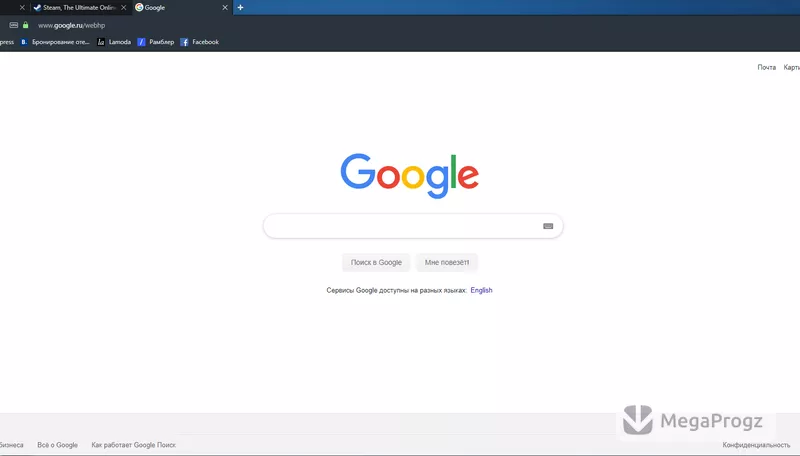Image resolution: width=800 pixels, height=456 pixels.
Task: Open the Booking bookmark
Action: [x=55, y=42]
